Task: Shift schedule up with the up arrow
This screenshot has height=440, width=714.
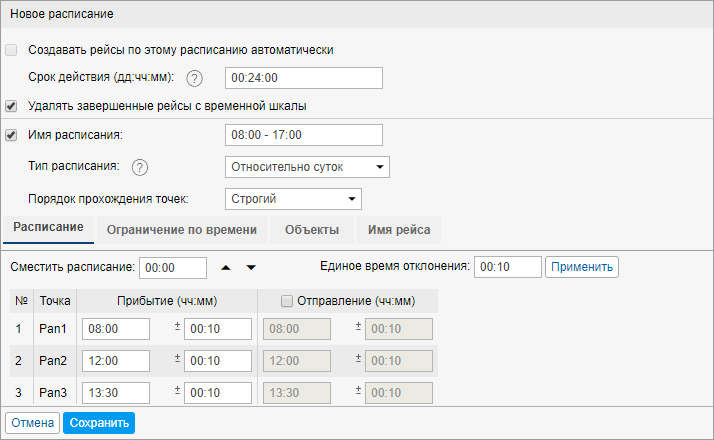Action: click(226, 267)
